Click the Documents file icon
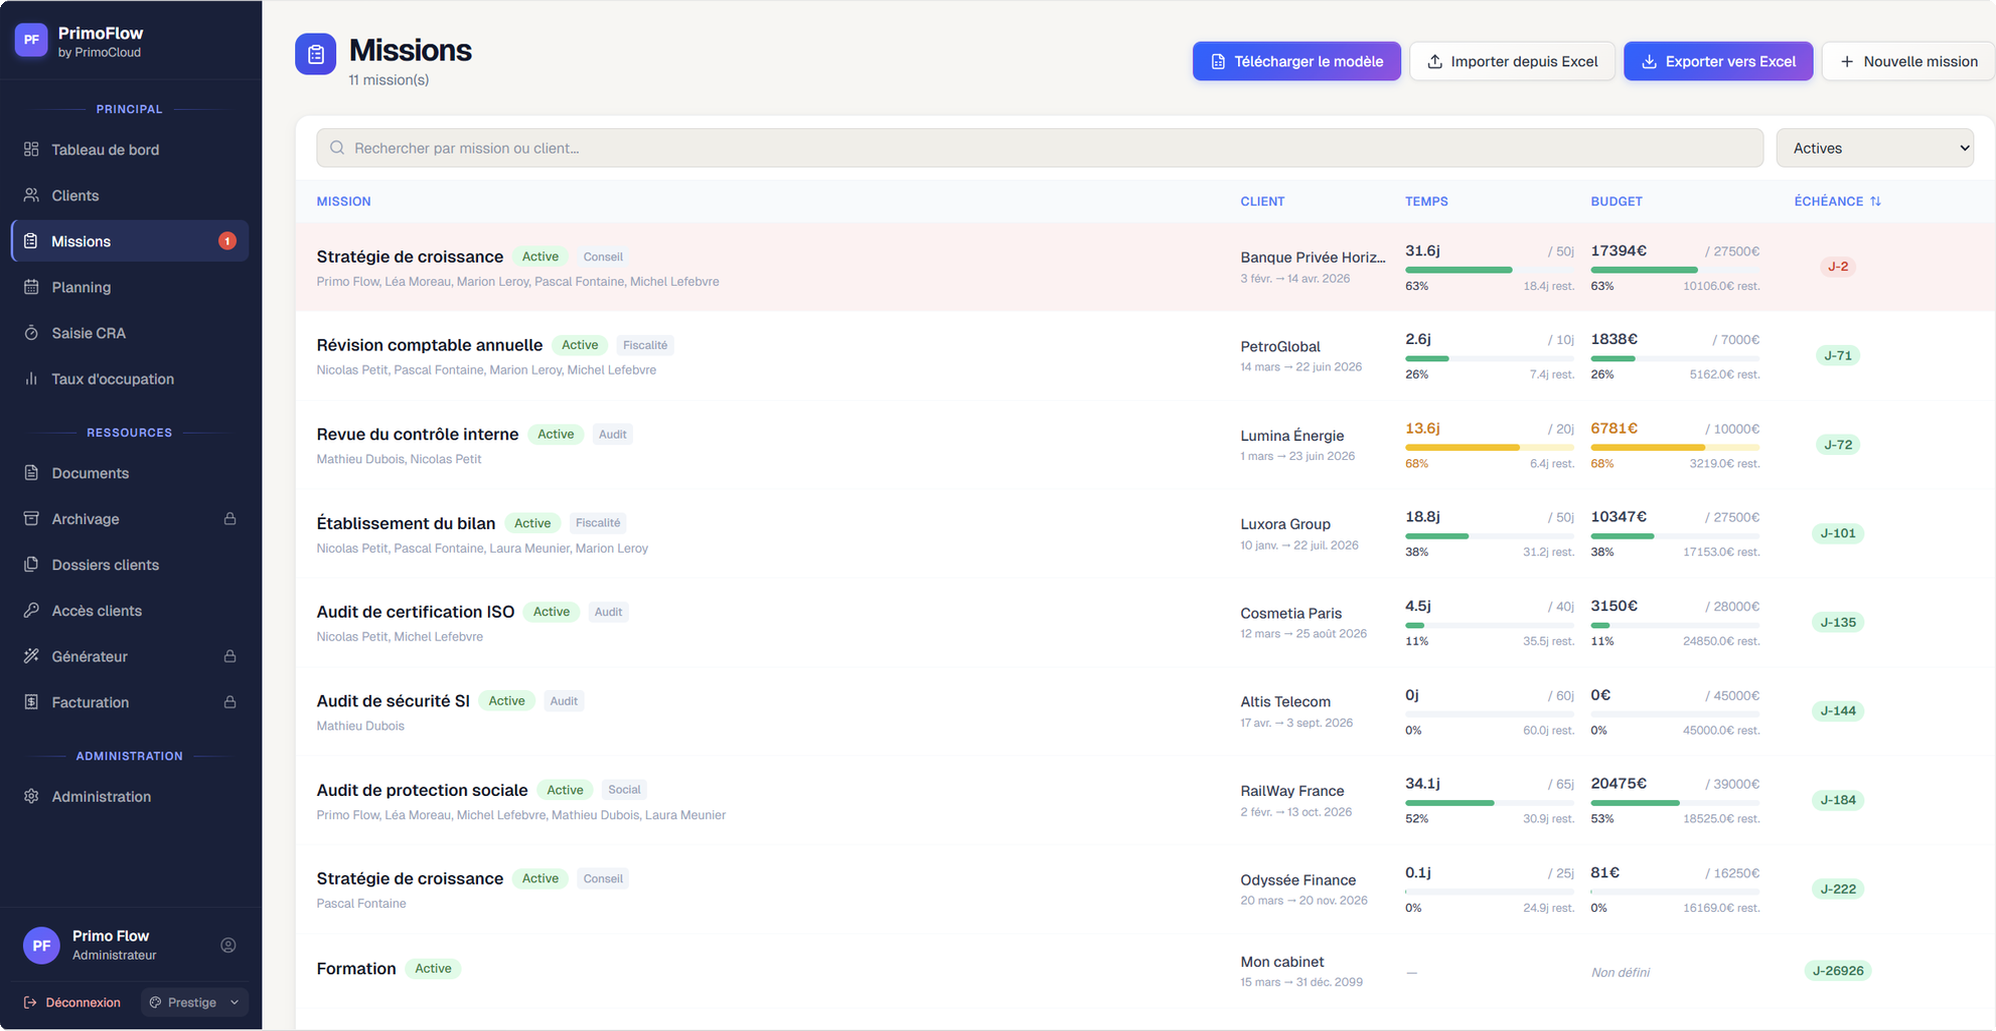Image resolution: width=1996 pixels, height=1031 pixels. (31, 473)
